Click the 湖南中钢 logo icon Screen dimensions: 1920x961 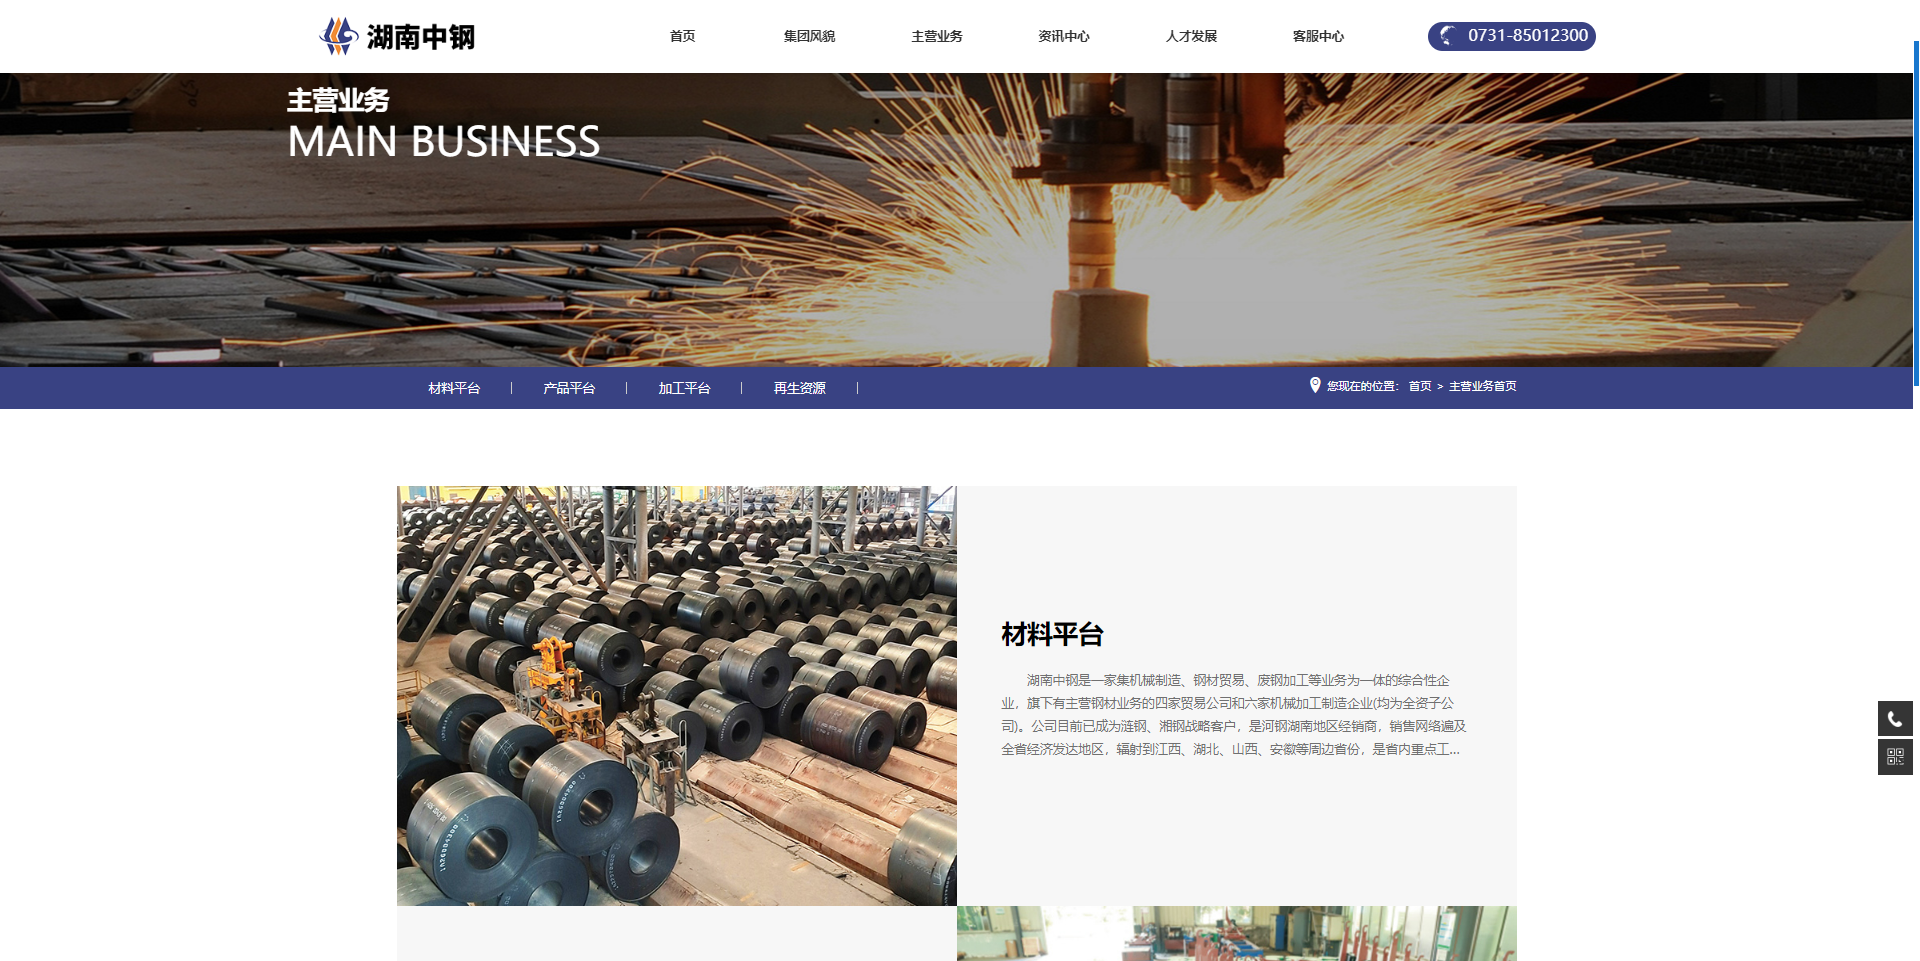pos(339,36)
